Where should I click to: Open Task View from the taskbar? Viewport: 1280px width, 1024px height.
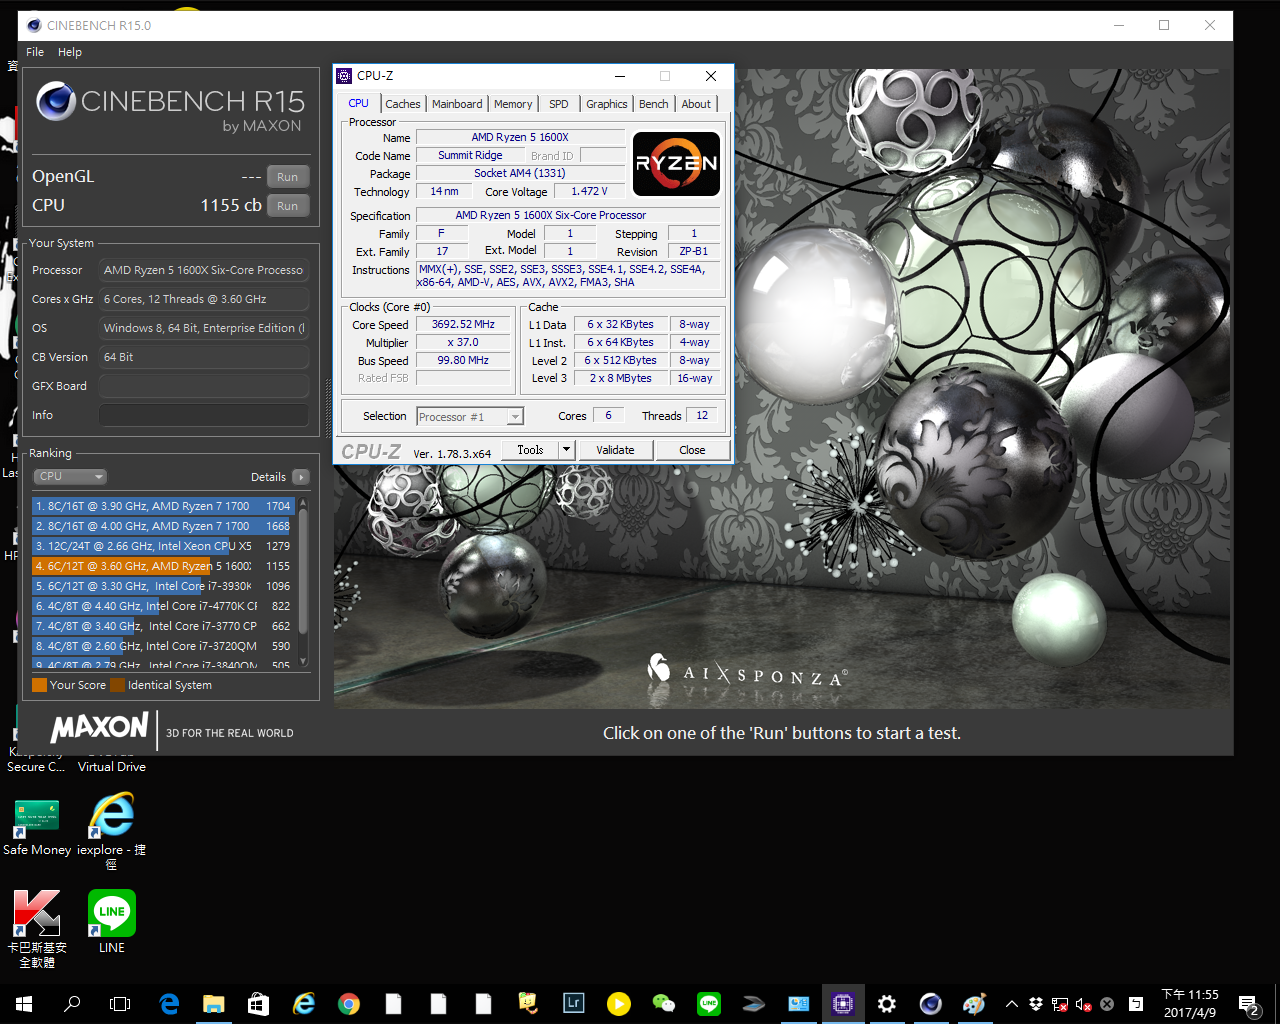pos(120,1004)
